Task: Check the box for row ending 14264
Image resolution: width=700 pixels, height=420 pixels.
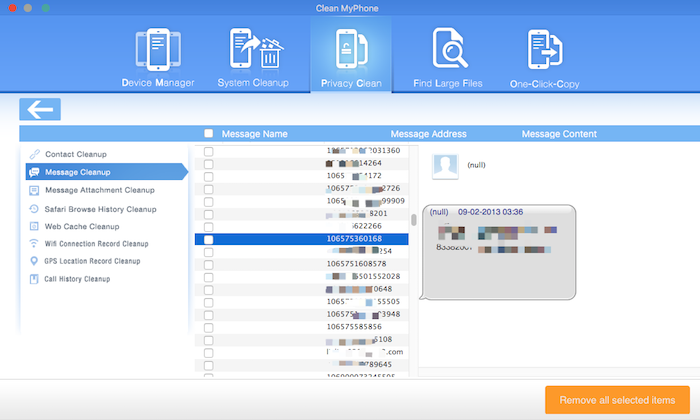Action: [208, 164]
